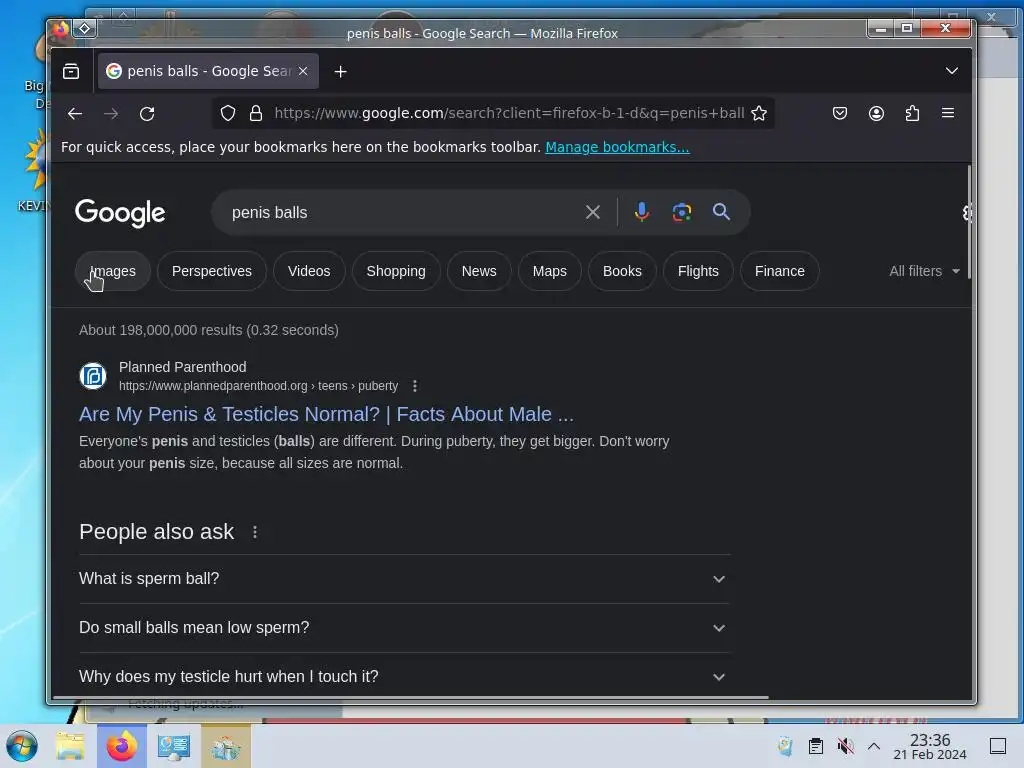
Task: Click the plannedparenthood.org URL breadcrumb
Action: pyautogui.click(x=258, y=386)
